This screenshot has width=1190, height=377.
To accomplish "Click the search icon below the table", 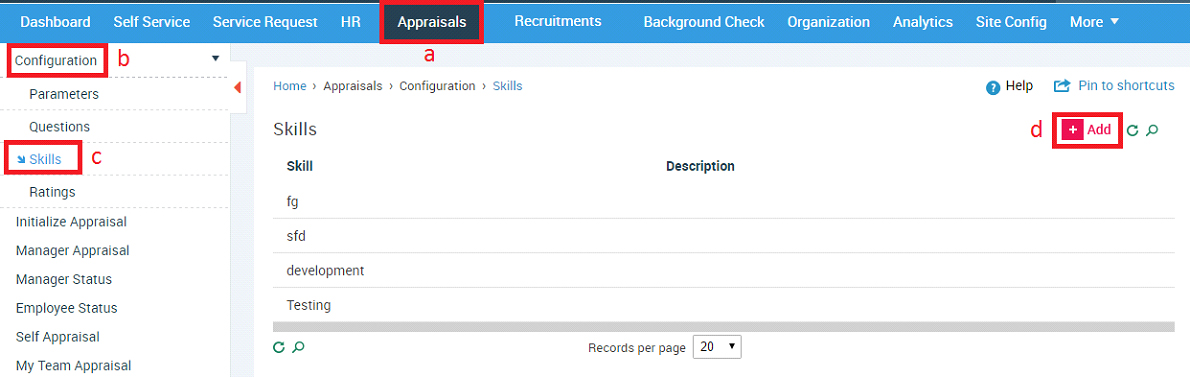I will pyautogui.click(x=298, y=347).
